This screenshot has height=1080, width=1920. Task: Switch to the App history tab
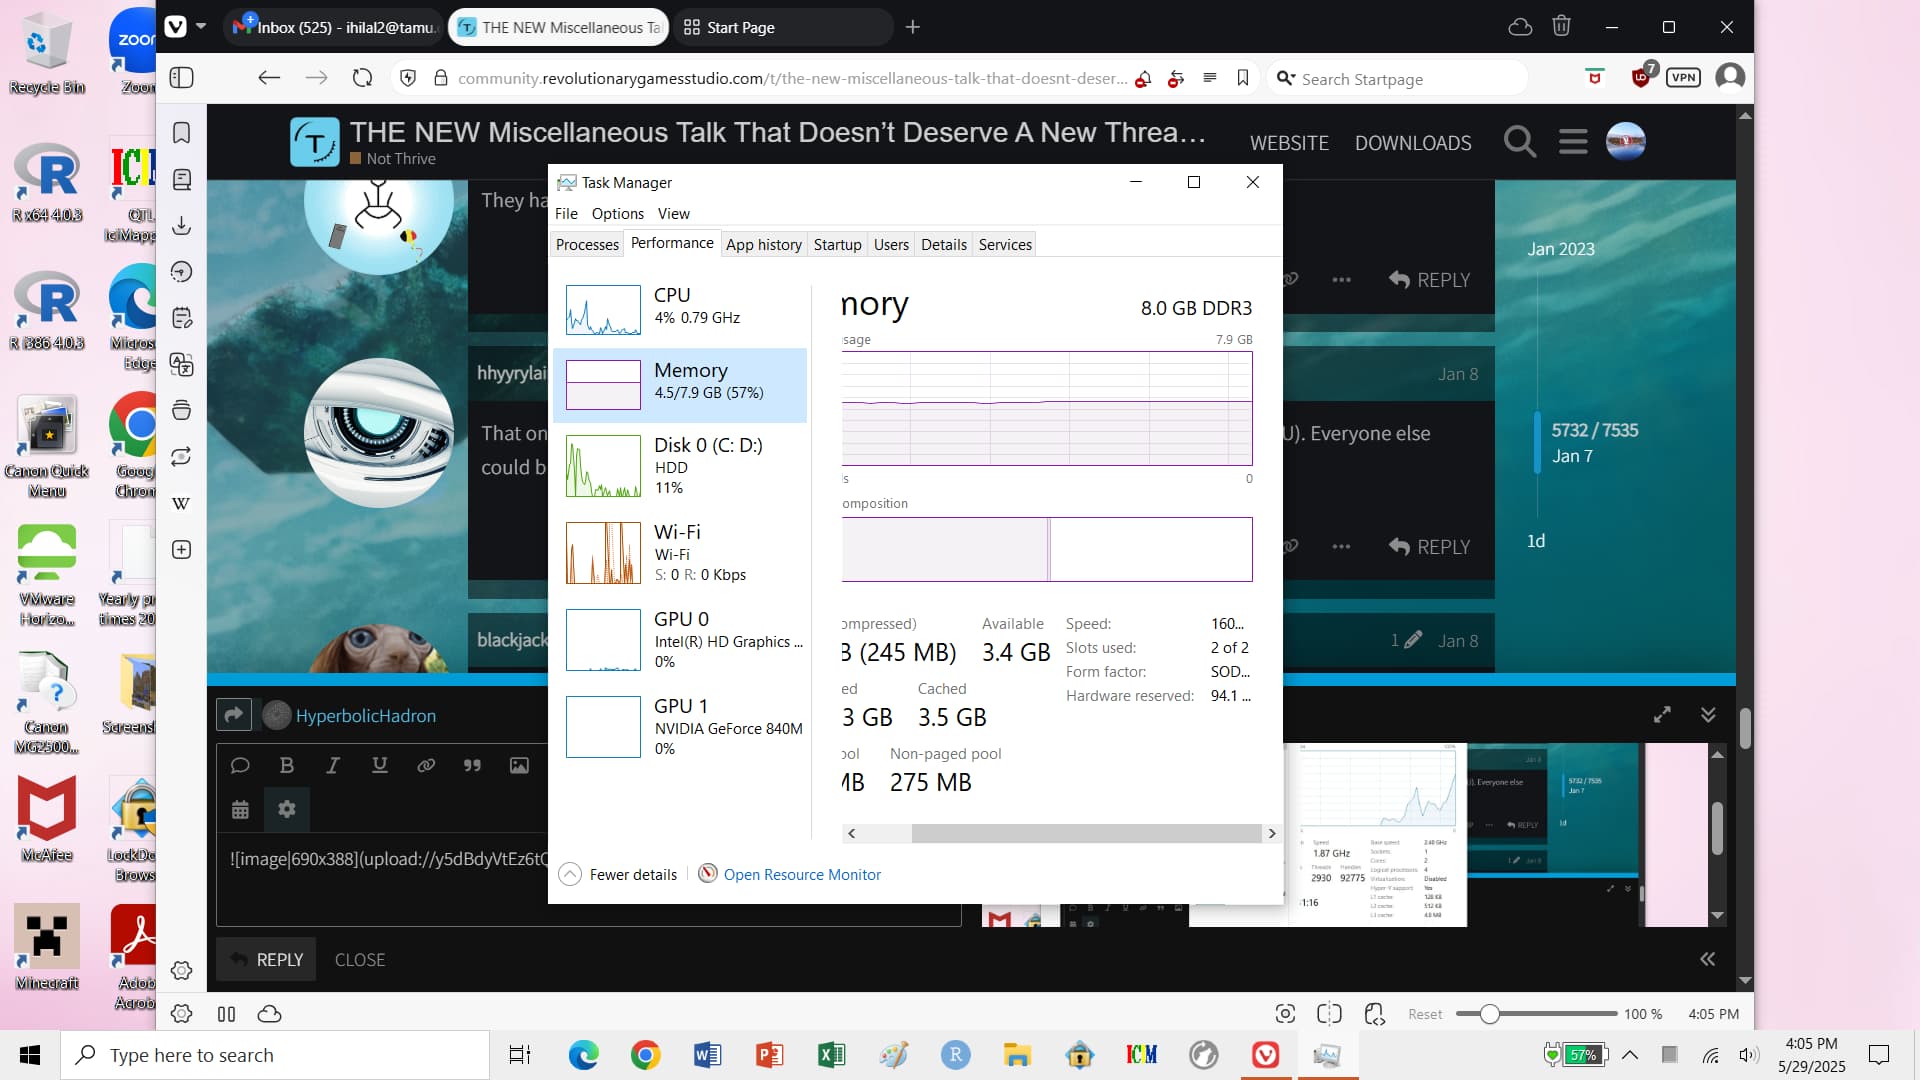tap(764, 244)
